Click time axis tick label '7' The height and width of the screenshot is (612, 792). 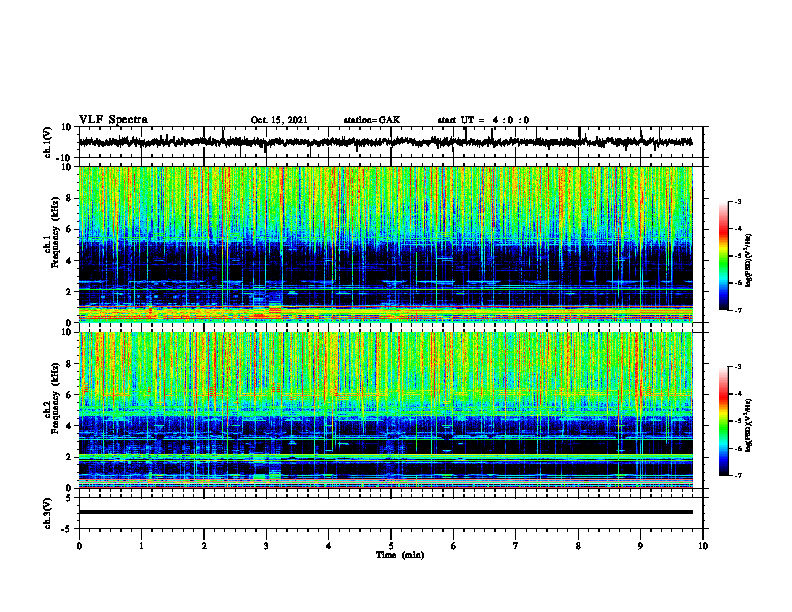point(516,546)
